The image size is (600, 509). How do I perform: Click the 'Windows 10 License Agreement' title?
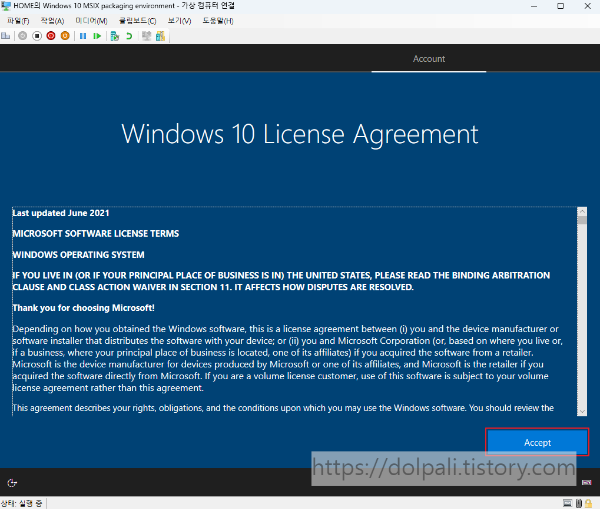pyautogui.click(x=300, y=135)
